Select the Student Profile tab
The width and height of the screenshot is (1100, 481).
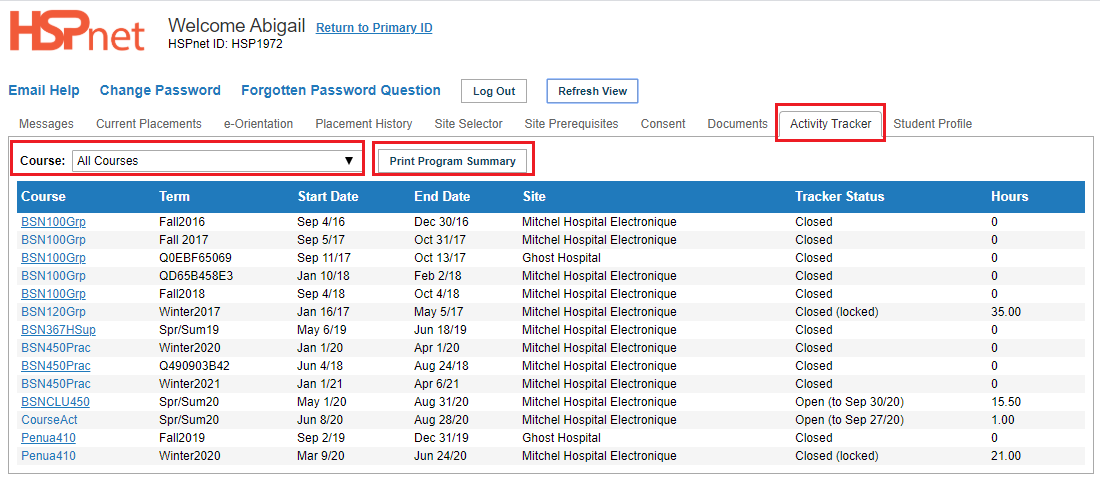(x=932, y=124)
